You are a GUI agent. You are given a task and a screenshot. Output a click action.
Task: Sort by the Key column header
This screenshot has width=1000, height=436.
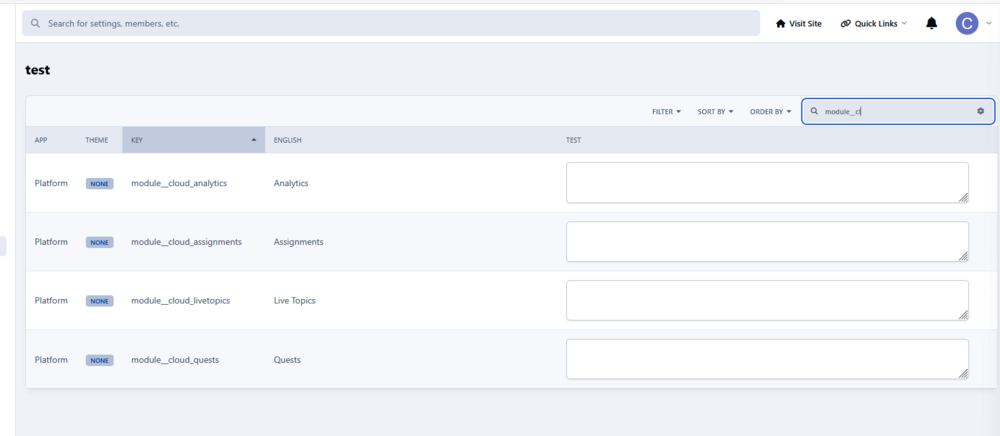[194, 140]
